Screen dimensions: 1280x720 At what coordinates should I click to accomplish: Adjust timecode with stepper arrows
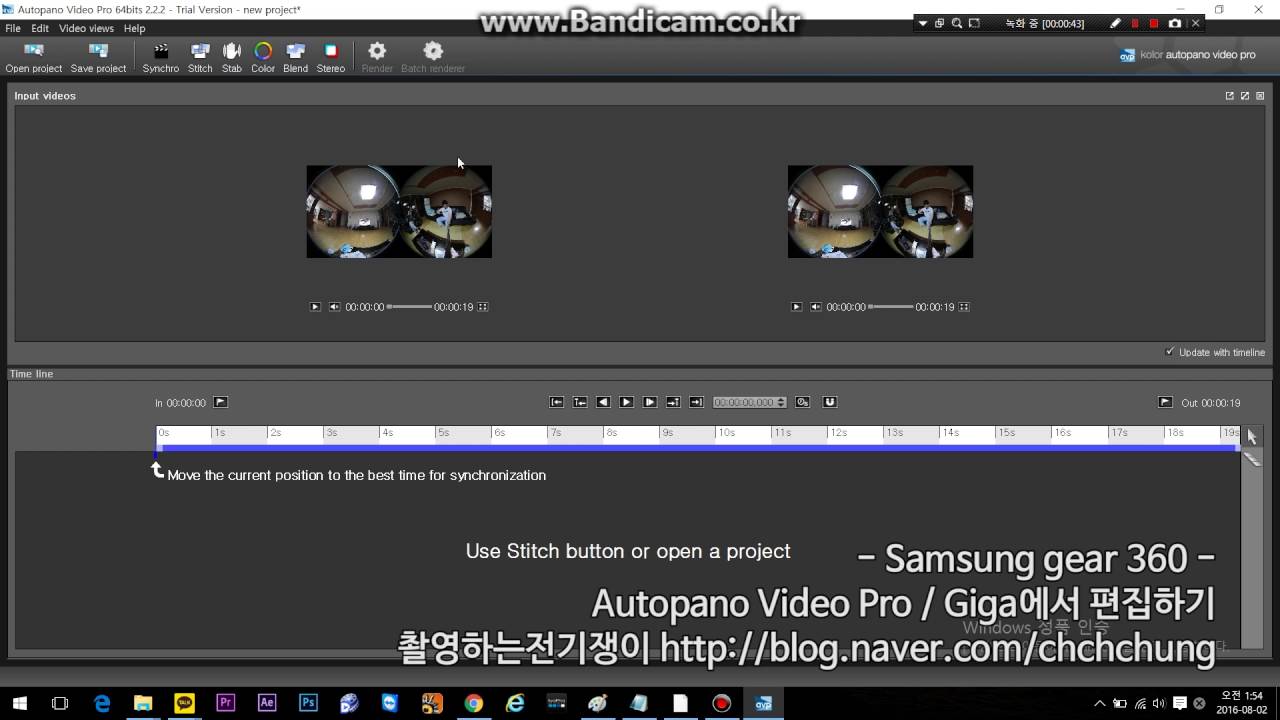(x=782, y=402)
